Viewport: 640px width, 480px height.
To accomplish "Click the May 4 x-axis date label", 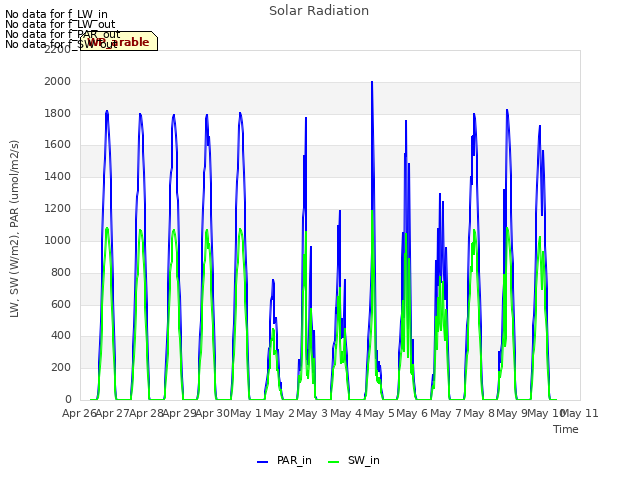I will [x=346, y=413].
